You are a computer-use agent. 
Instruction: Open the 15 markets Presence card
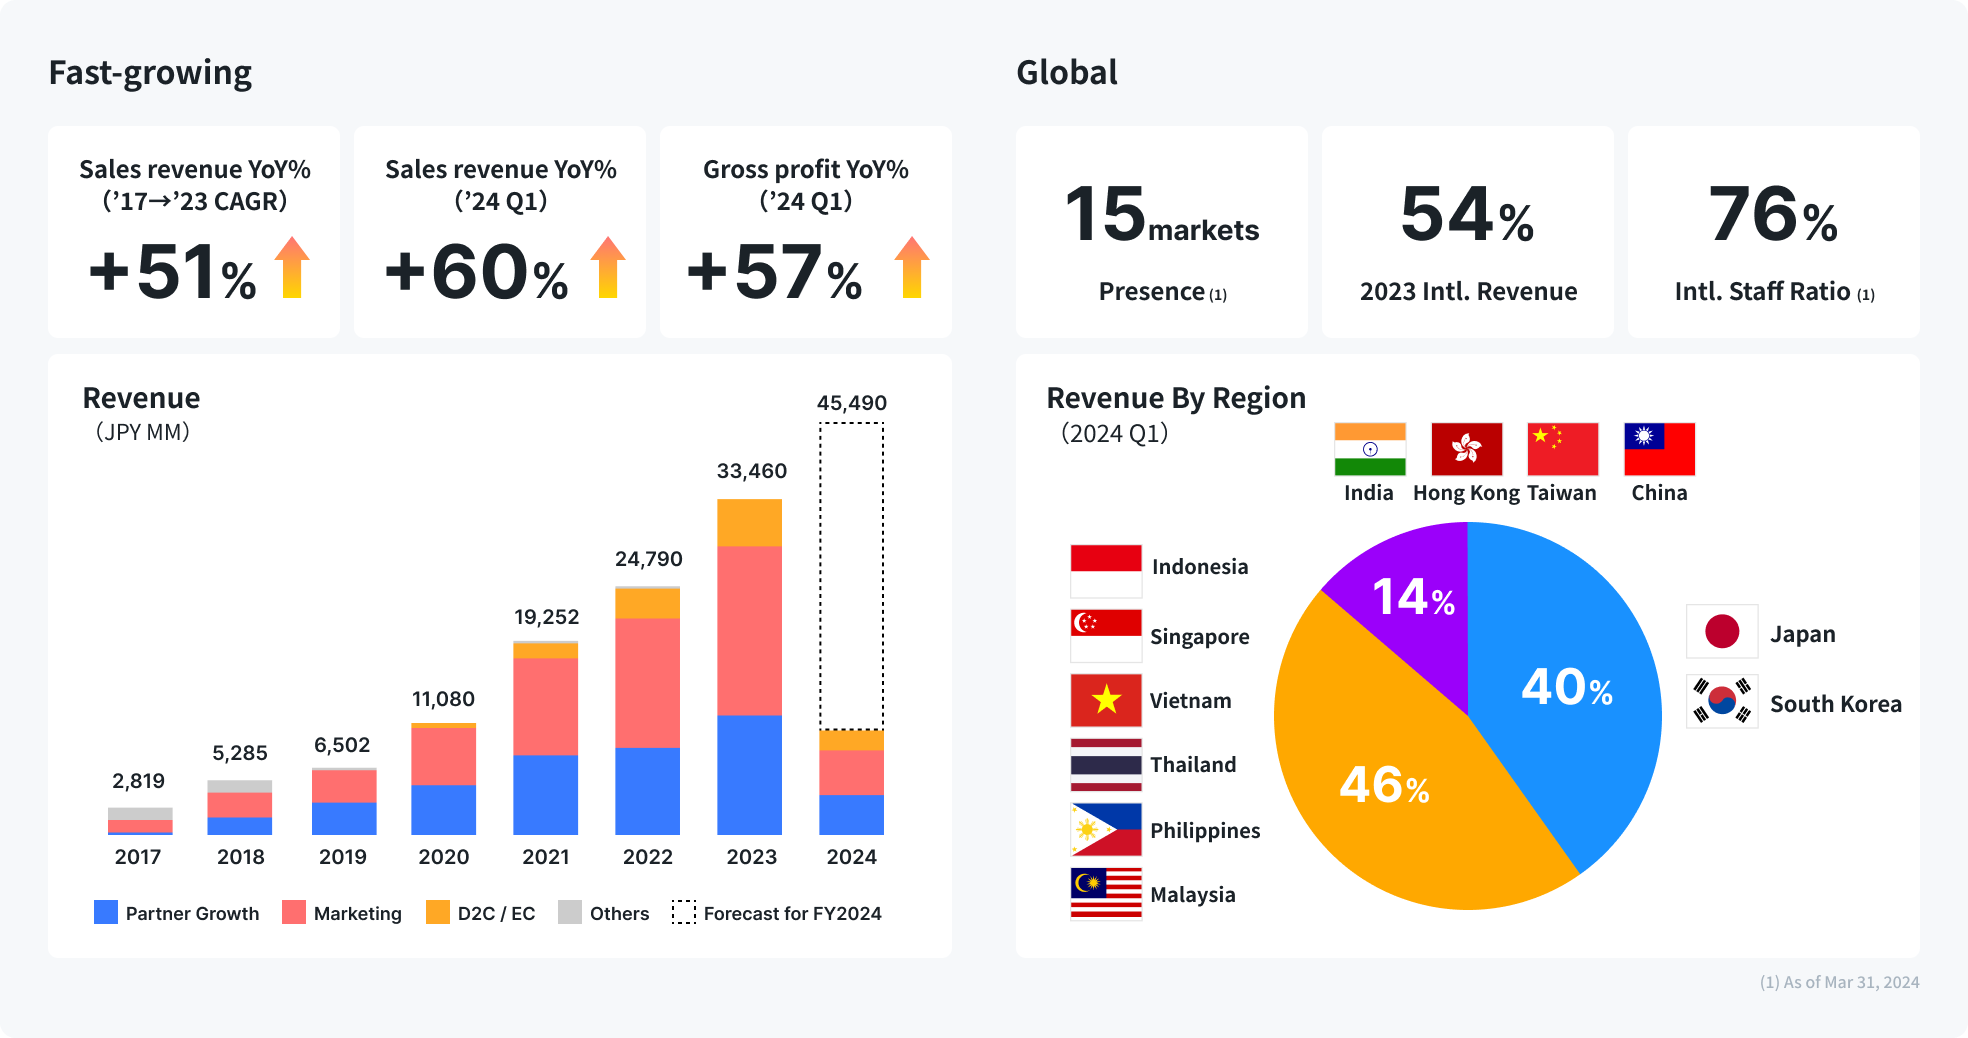[x=1161, y=232]
